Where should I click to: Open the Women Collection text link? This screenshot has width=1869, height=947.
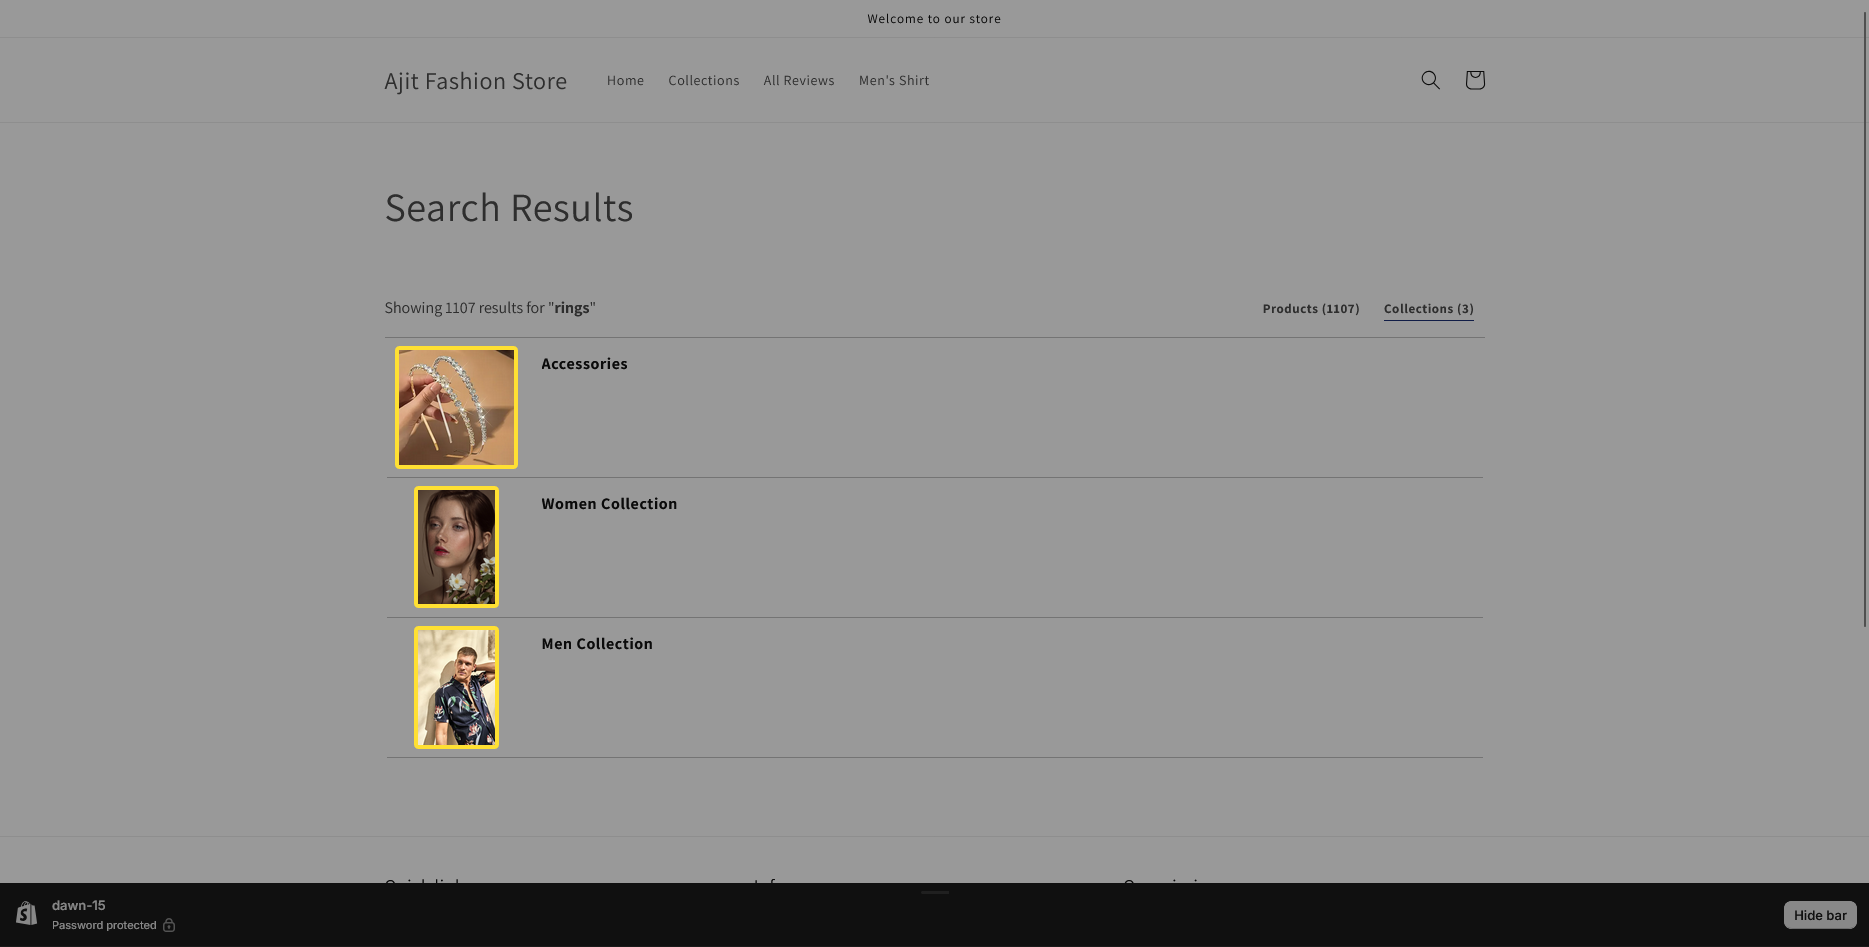coord(609,504)
